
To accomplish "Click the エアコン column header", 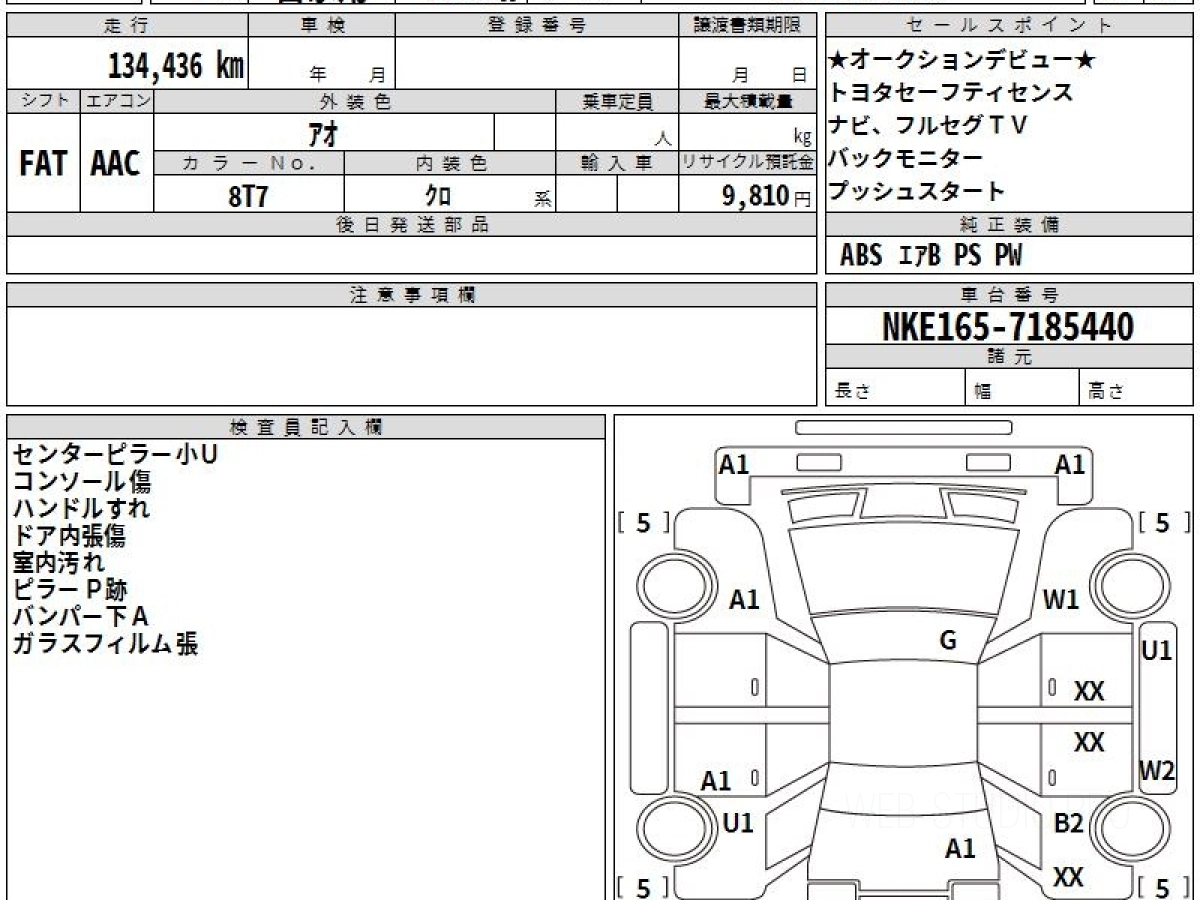I will (x=117, y=101).
